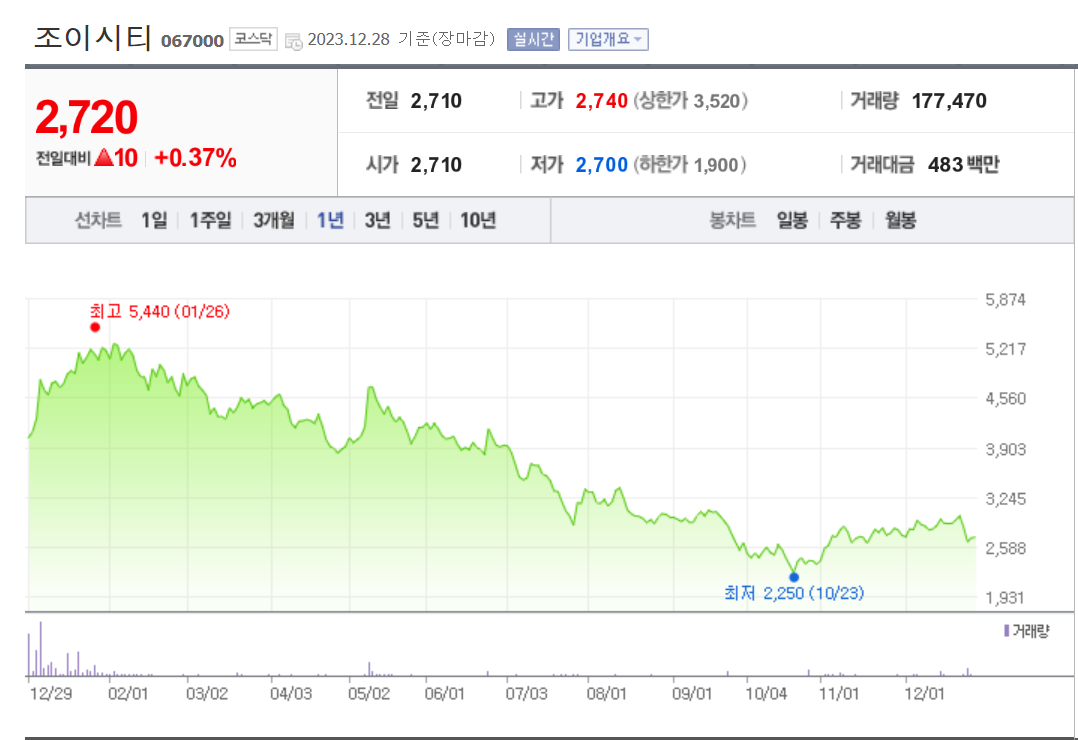Click the 코스닥 market badge
This screenshot has width=1078, height=740.
coord(253,39)
